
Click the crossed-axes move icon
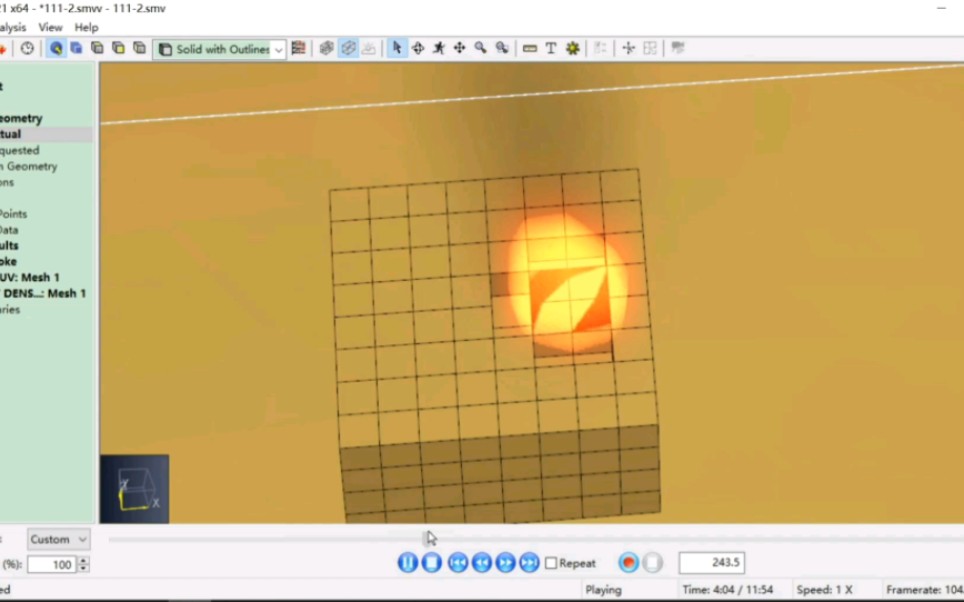coord(628,48)
